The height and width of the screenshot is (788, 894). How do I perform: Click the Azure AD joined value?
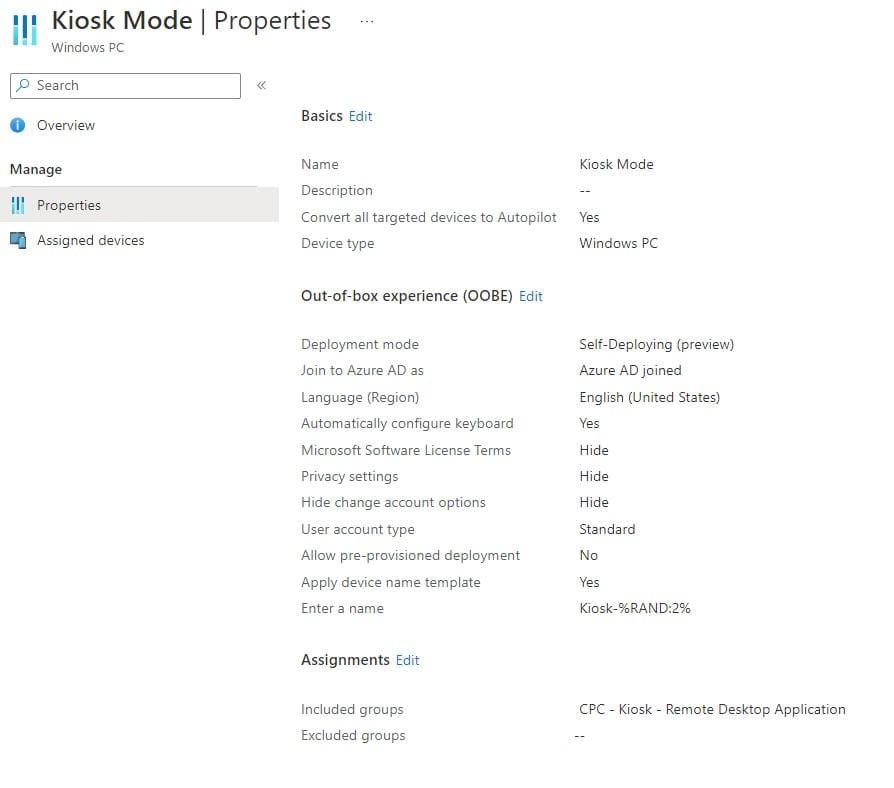630,370
